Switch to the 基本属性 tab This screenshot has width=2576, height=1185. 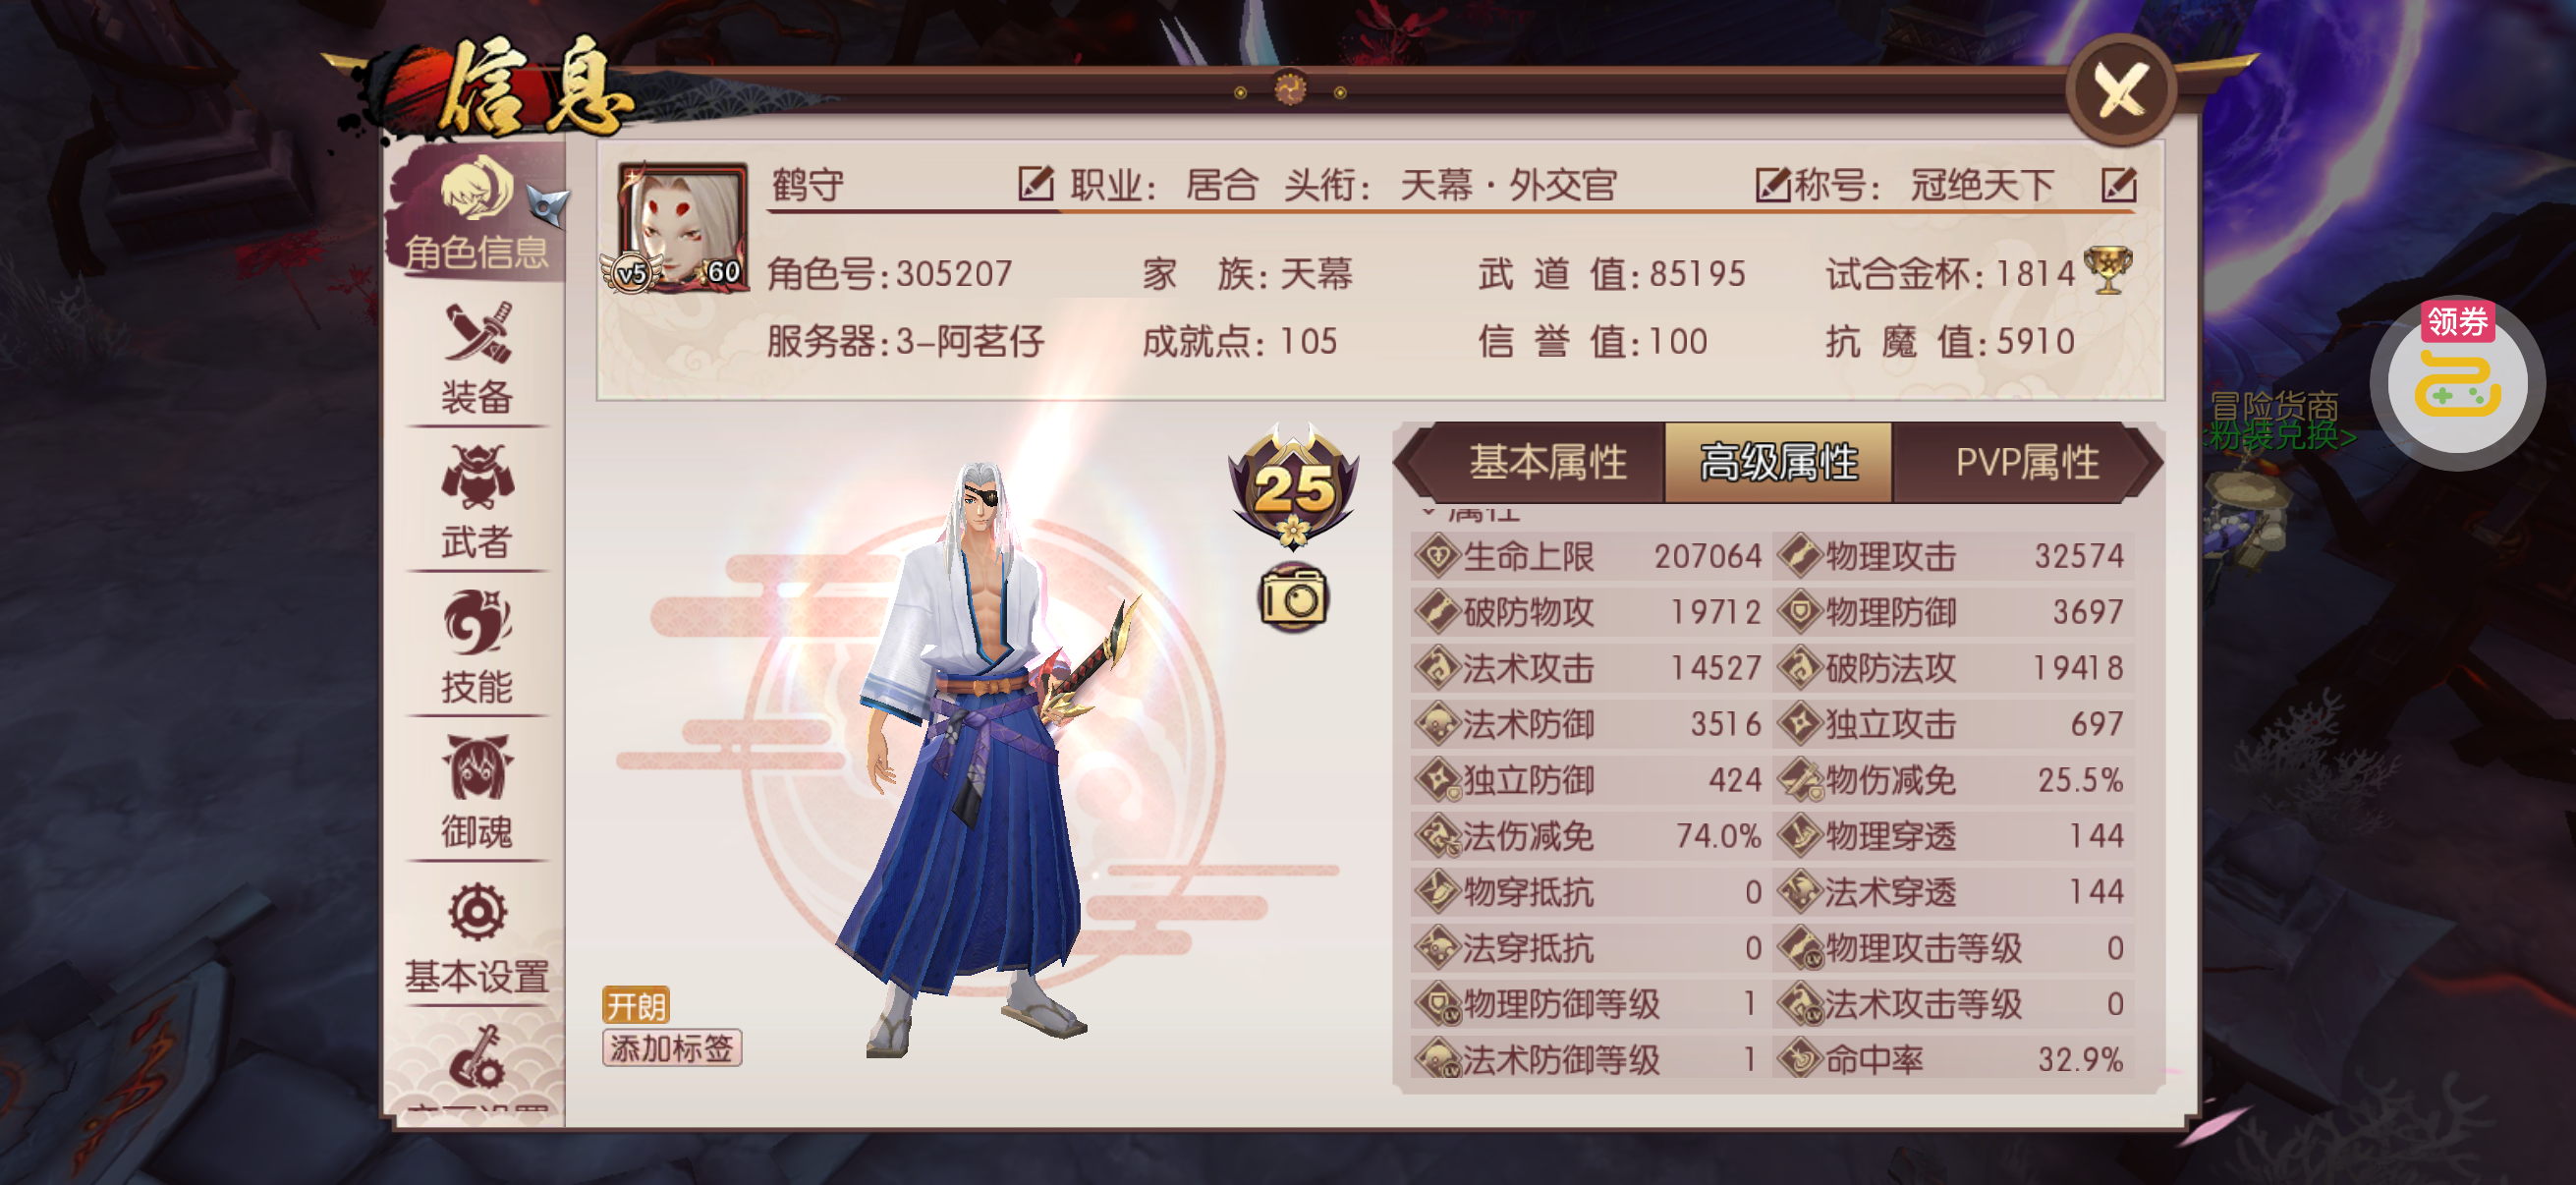pyautogui.click(x=1546, y=462)
